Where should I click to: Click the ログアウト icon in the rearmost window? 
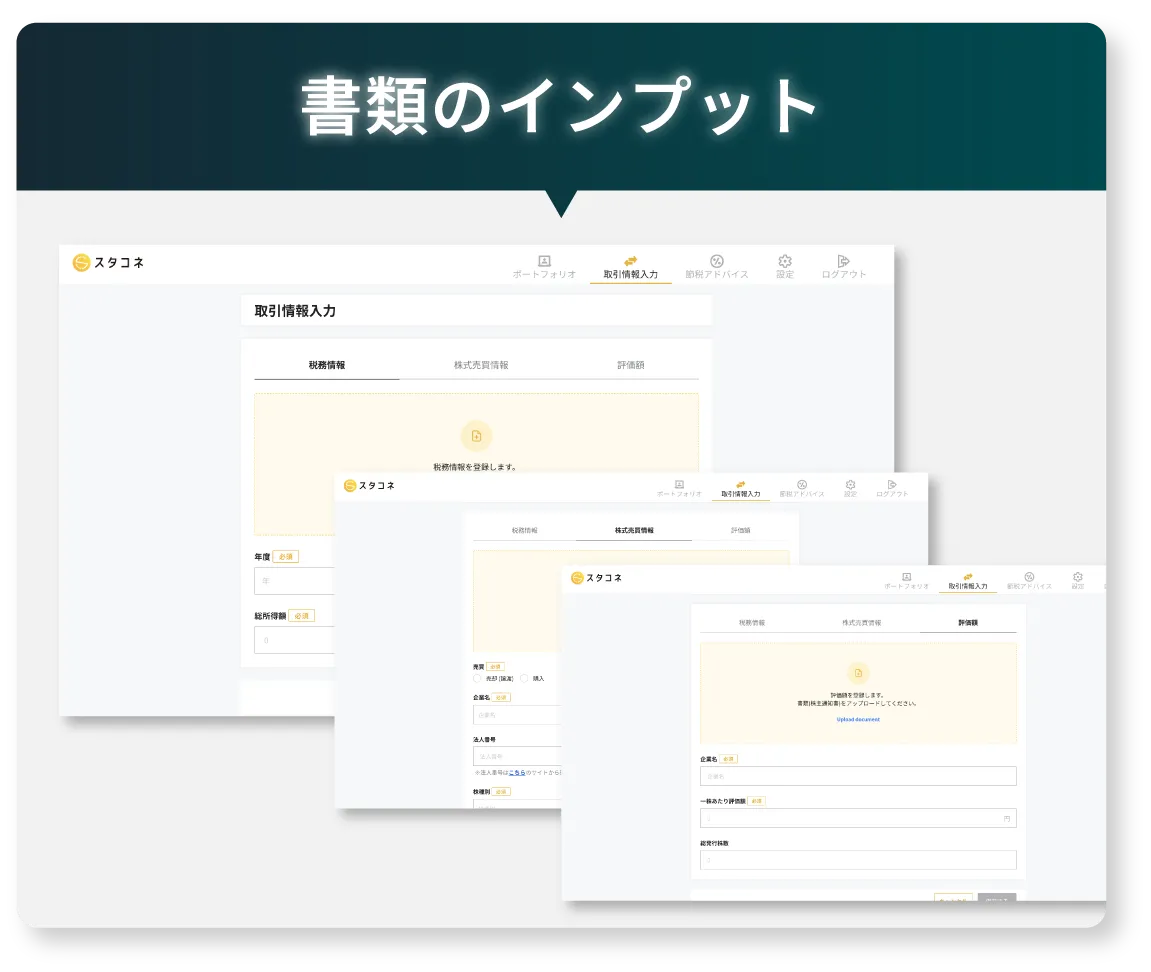point(843,261)
